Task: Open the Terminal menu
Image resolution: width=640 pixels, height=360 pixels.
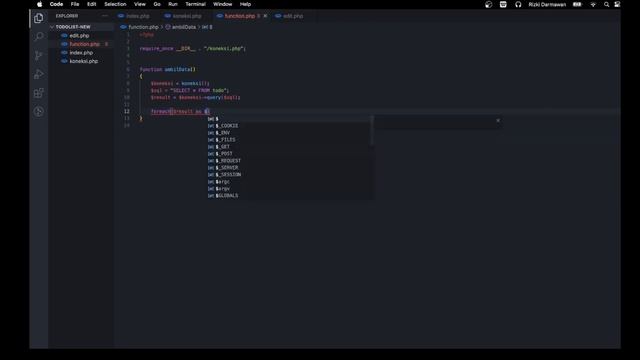Action: coord(196,4)
